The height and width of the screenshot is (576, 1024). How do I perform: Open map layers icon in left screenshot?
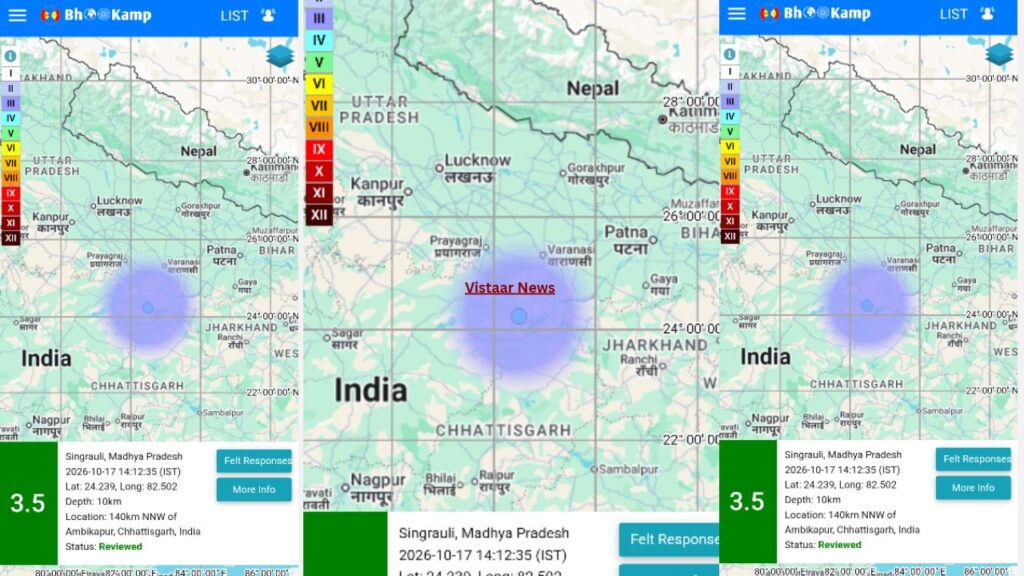tap(280, 56)
